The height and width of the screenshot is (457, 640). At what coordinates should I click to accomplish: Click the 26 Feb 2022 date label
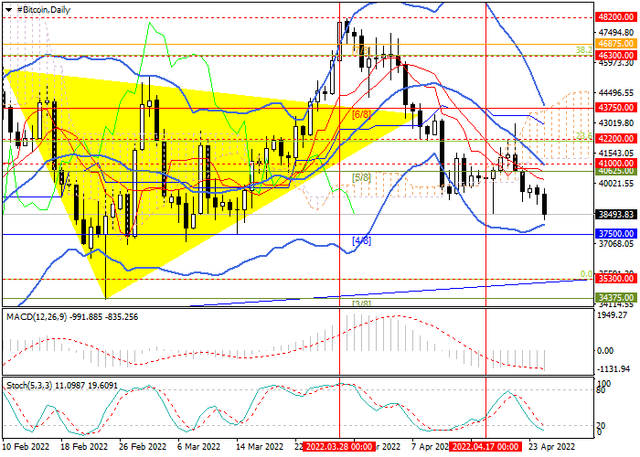click(x=143, y=446)
